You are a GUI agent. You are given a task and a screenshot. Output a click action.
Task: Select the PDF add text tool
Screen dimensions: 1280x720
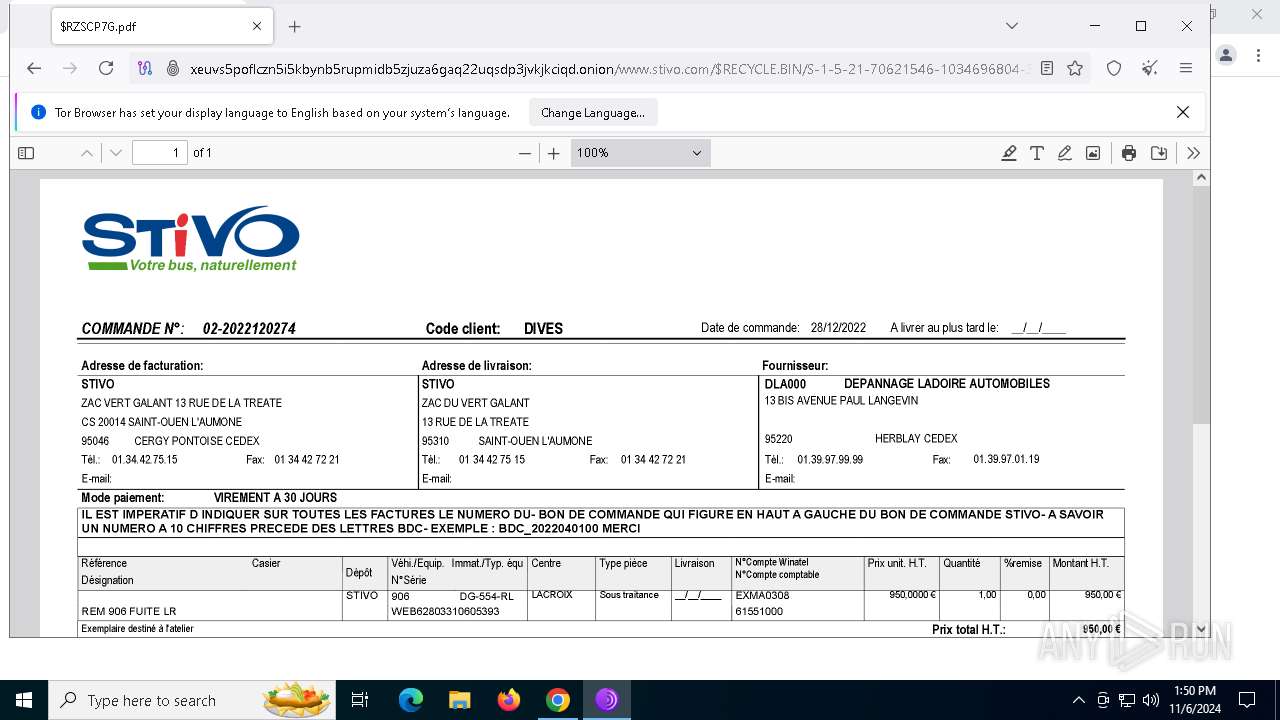coord(1037,153)
